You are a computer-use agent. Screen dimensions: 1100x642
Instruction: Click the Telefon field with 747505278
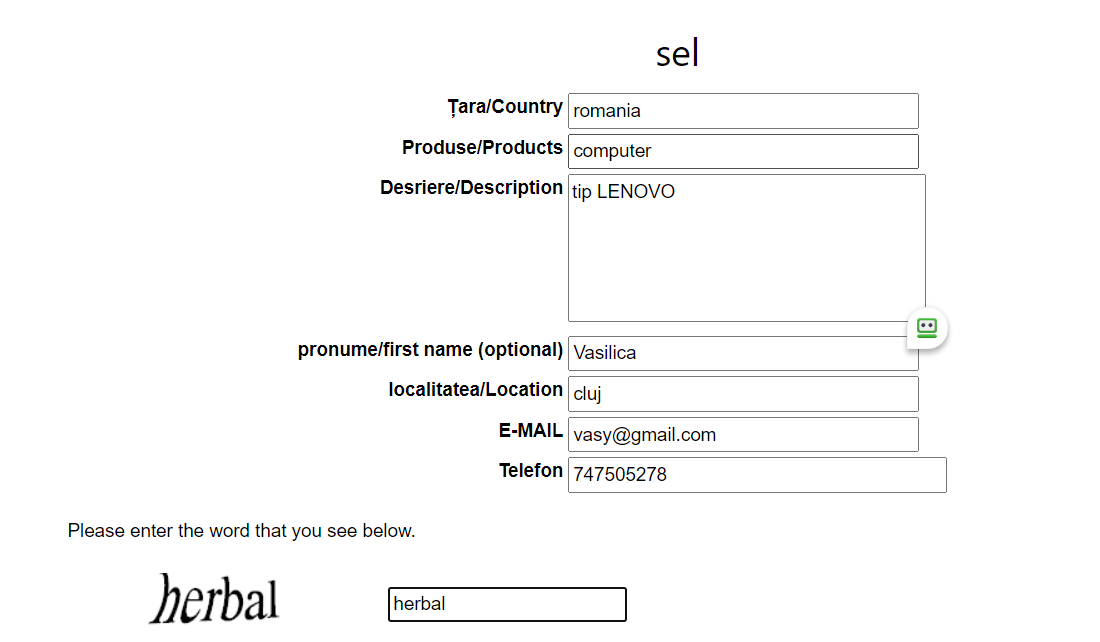click(x=756, y=475)
